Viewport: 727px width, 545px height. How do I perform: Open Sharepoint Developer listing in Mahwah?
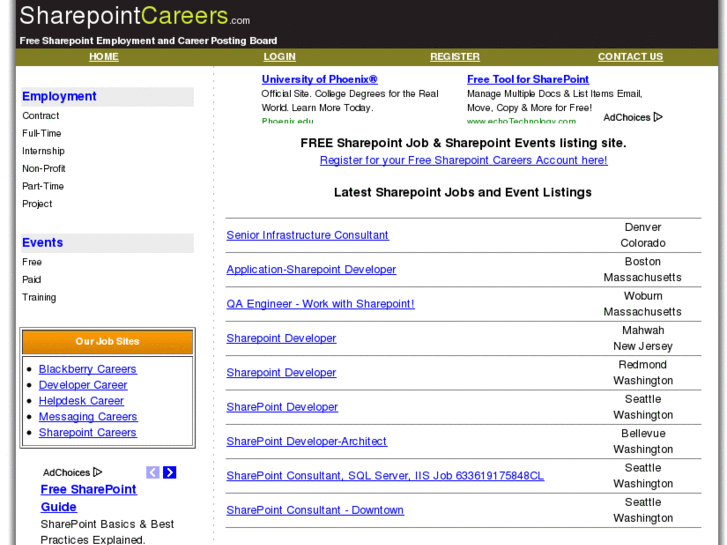coord(281,338)
